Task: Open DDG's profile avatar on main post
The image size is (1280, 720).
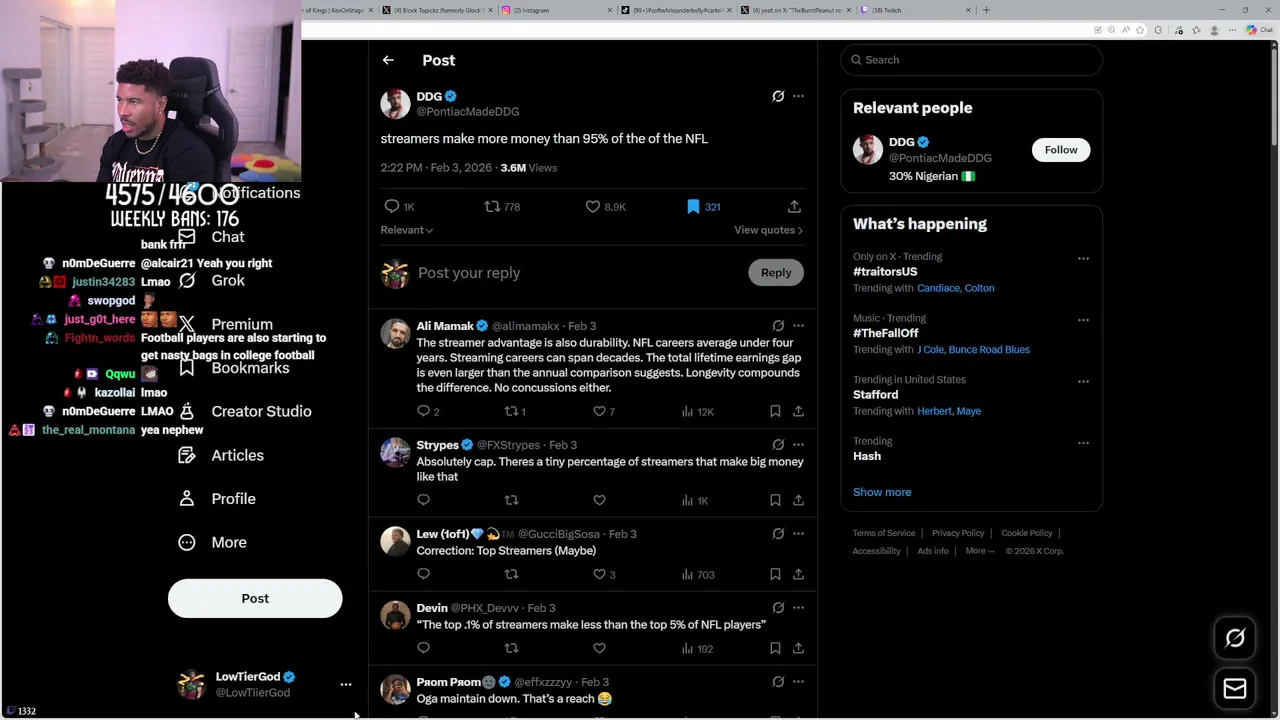Action: point(395,104)
